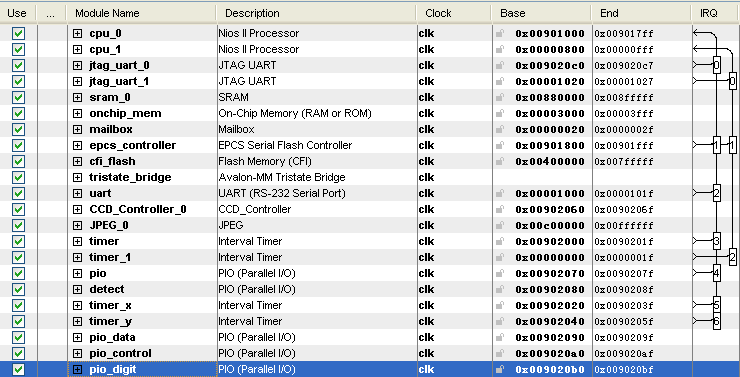
Task: Uncheck the Use checkbox for cpu_1
Action: (x=18, y=50)
